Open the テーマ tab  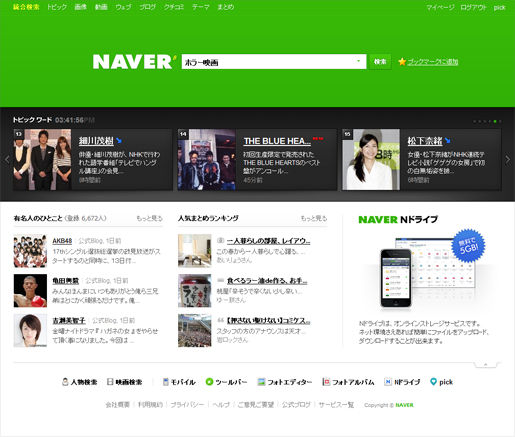[201, 7]
